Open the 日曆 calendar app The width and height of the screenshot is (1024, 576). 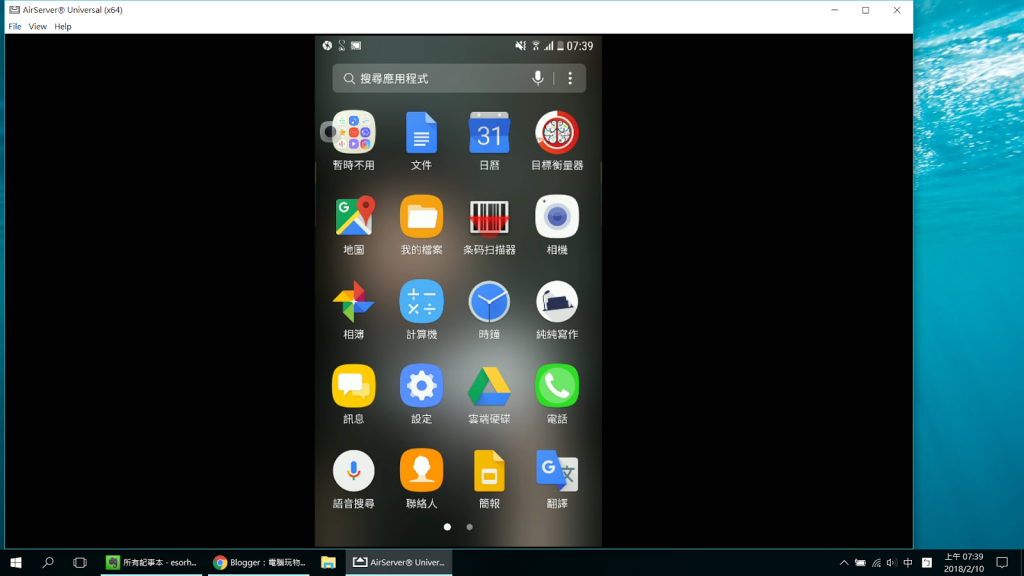point(489,133)
